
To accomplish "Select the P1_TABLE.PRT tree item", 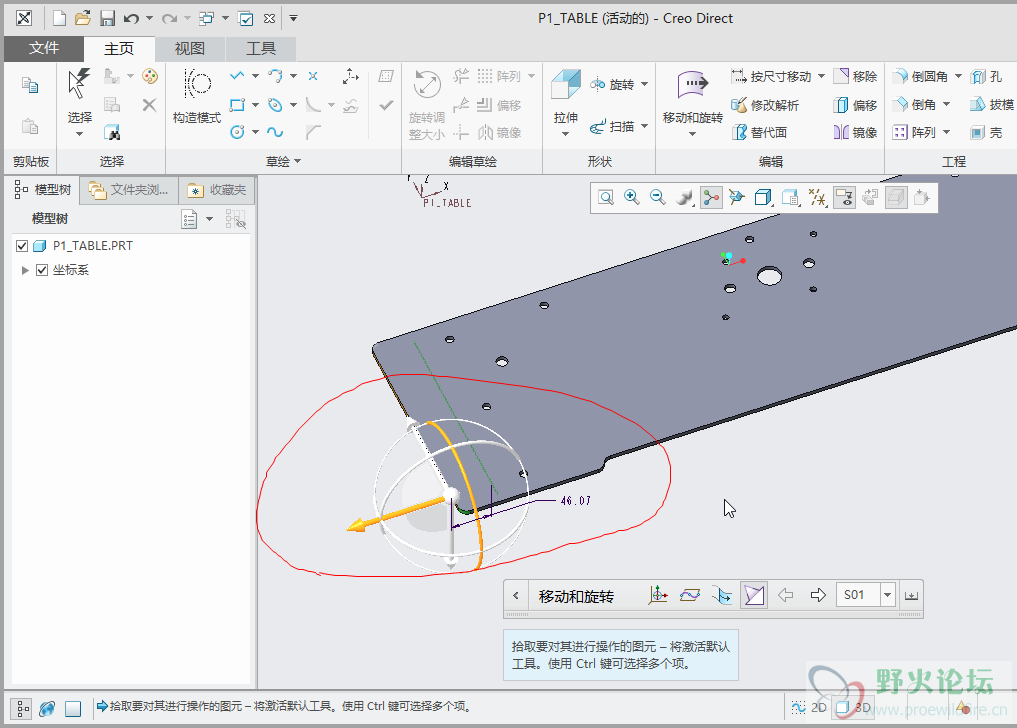I will coord(93,246).
